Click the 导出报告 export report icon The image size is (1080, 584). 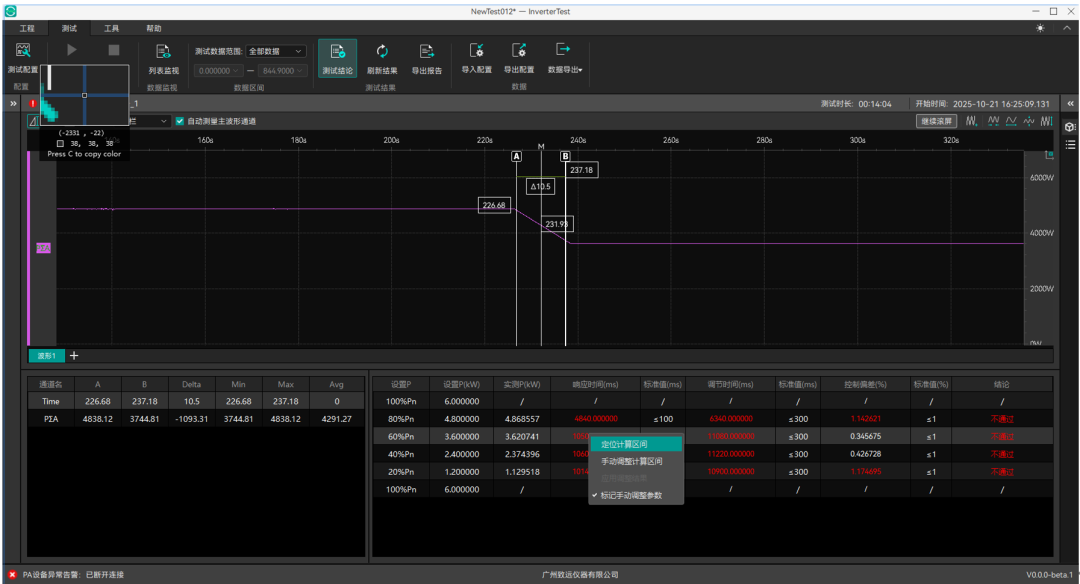[x=427, y=50]
